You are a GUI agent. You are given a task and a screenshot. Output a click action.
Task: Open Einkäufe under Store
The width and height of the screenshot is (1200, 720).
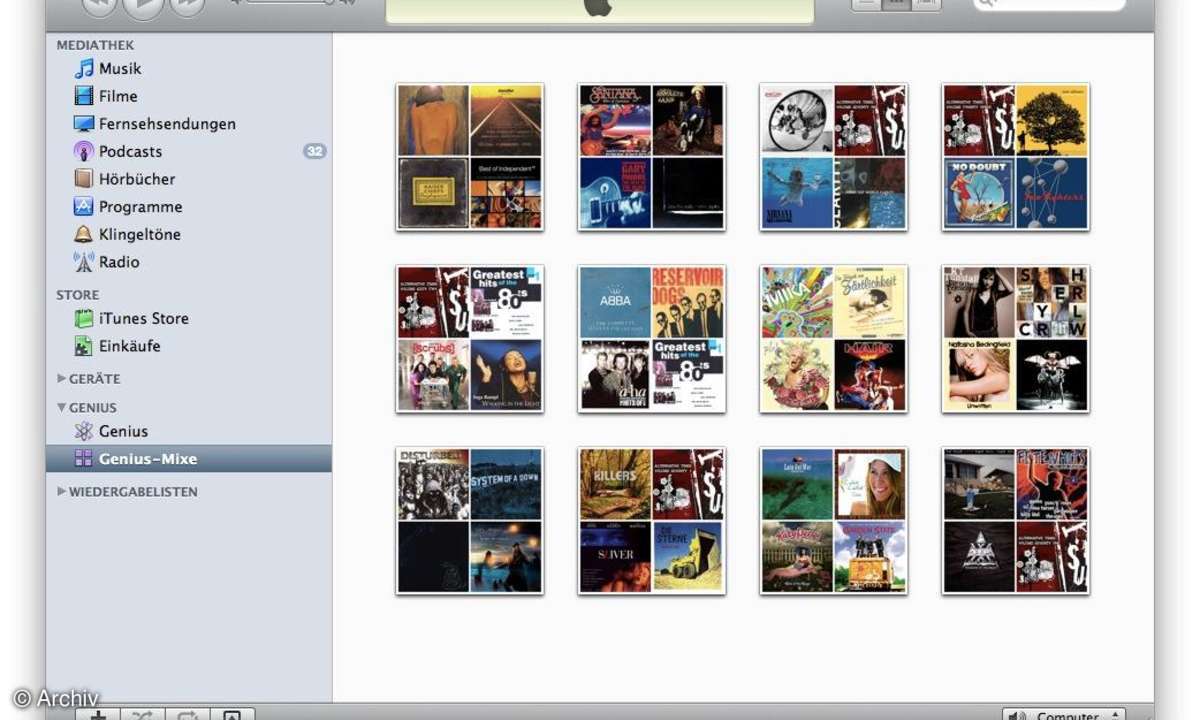pyautogui.click(x=129, y=346)
